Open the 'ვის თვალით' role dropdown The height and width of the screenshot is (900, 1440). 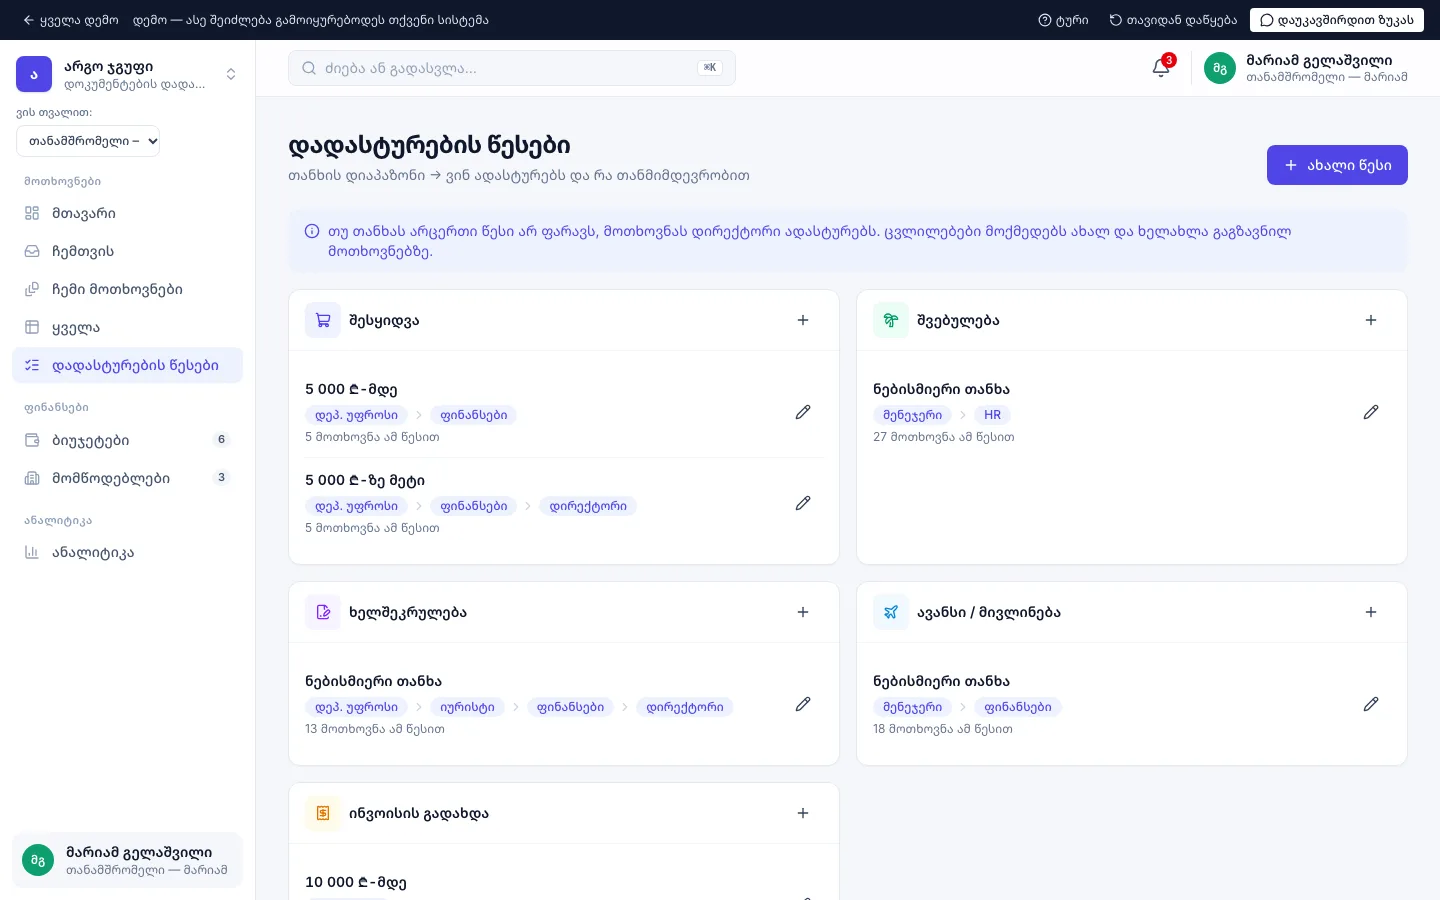click(x=88, y=141)
